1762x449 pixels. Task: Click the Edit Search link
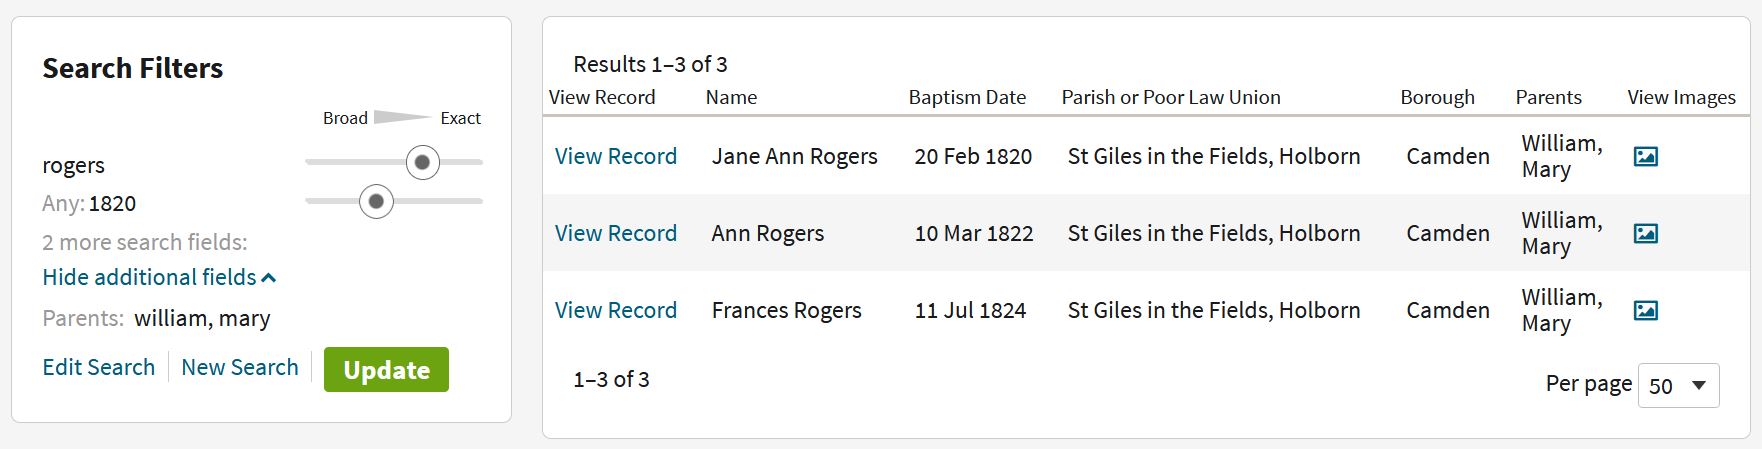pyautogui.click(x=98, y=368)
